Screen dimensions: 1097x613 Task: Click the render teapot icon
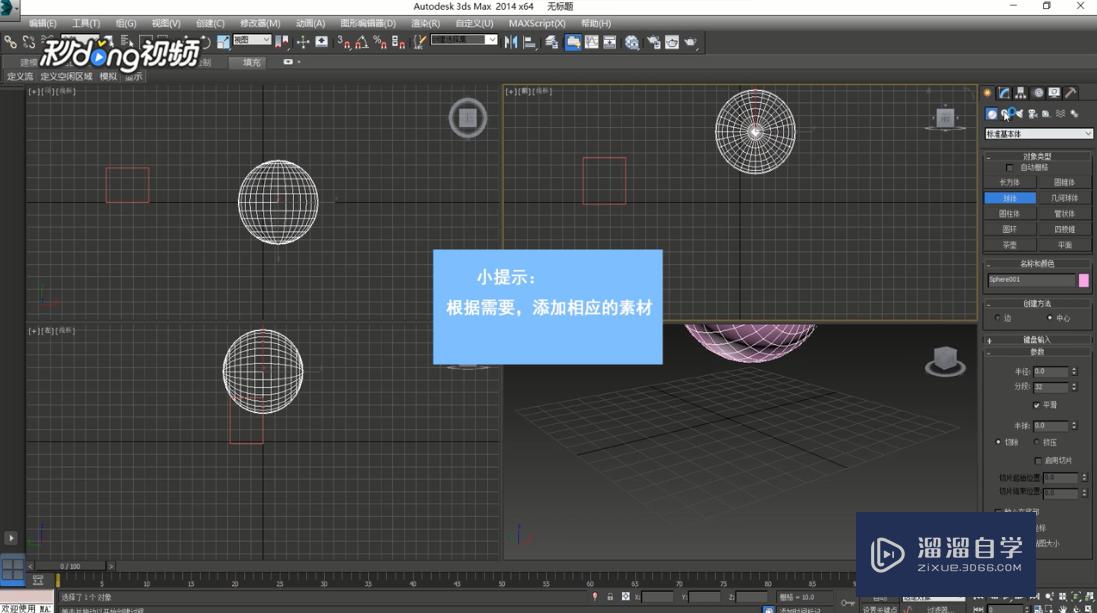click(x=690, y=42)
